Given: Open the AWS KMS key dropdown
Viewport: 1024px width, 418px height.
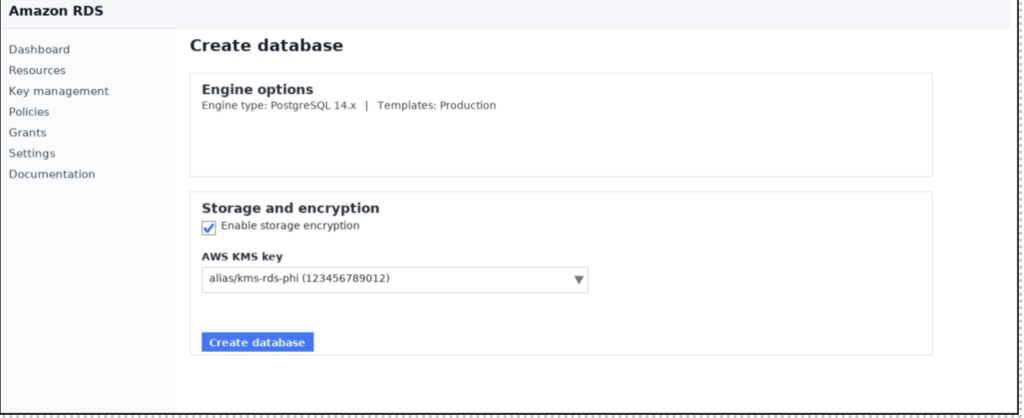Looking at the screenshot, I should point(394,280).
